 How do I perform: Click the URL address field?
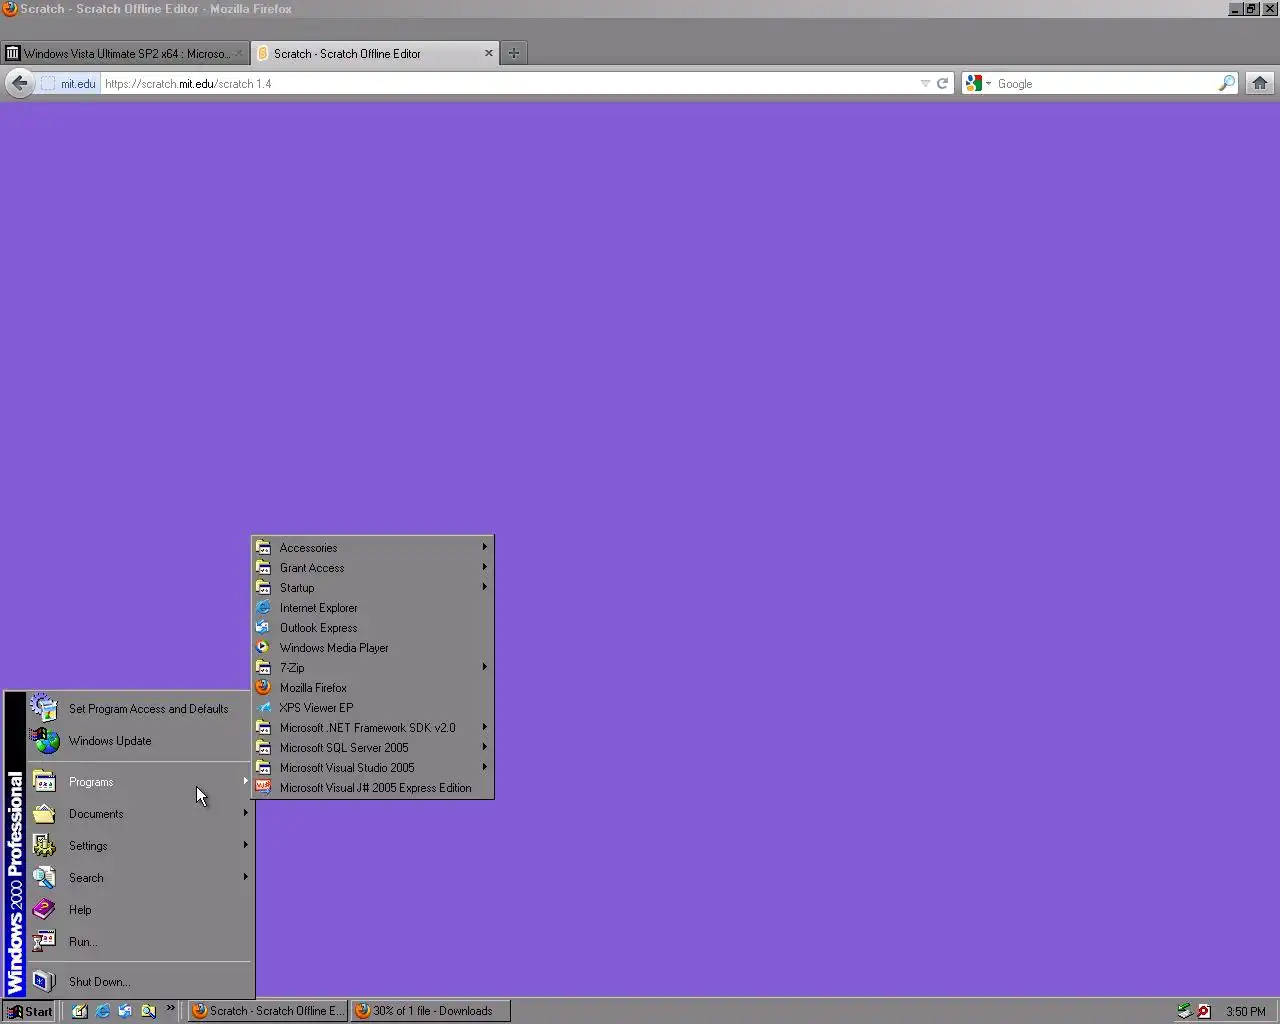click(508, 84)
